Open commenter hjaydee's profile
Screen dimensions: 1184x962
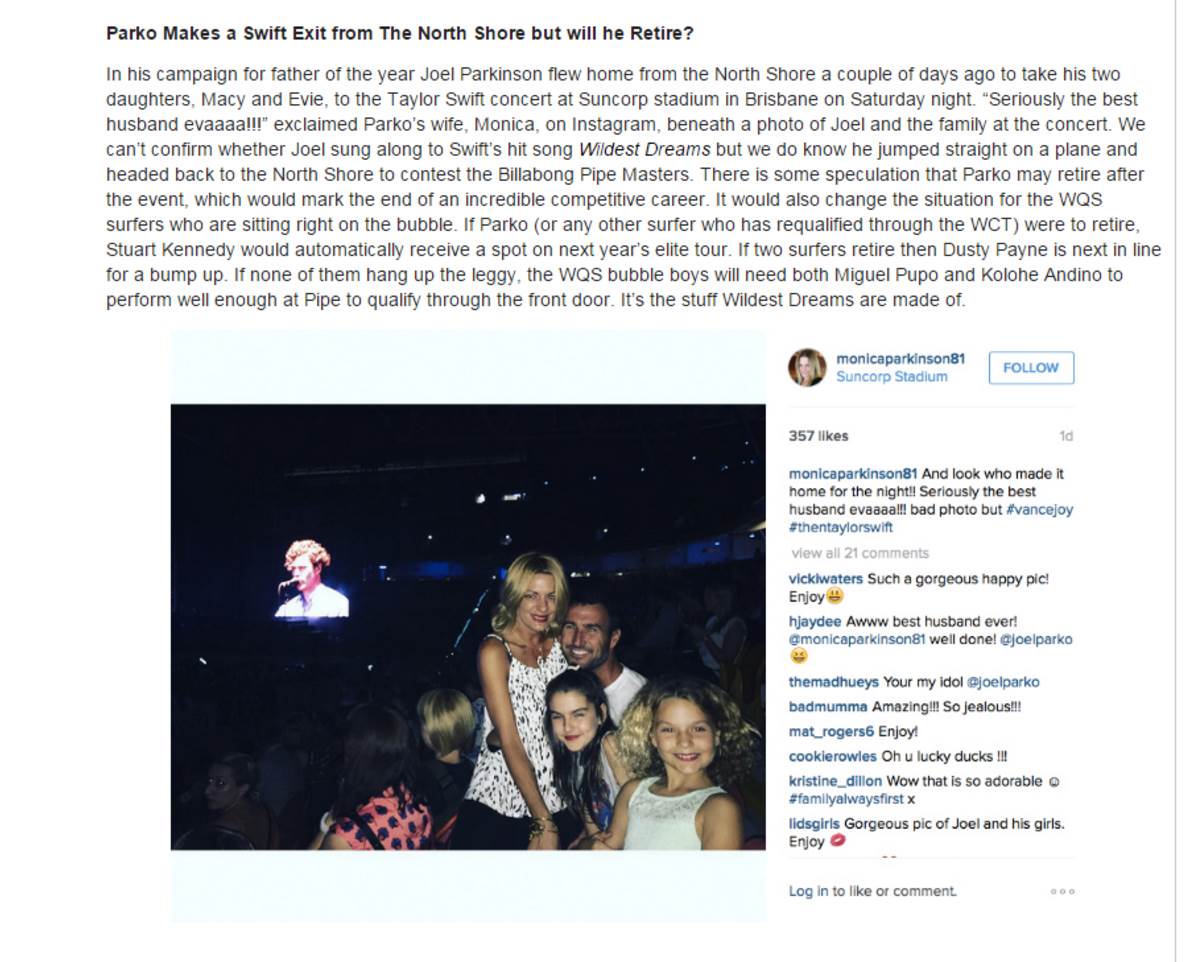815,622
